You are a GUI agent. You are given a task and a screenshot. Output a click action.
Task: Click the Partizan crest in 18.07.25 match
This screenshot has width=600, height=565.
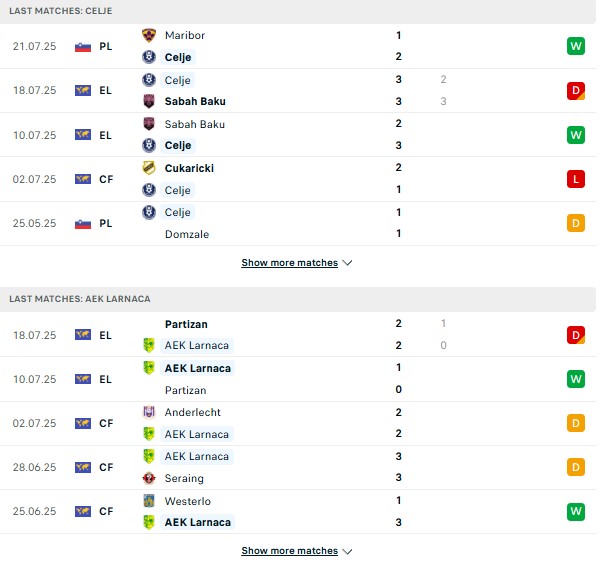tap(149, 324)
